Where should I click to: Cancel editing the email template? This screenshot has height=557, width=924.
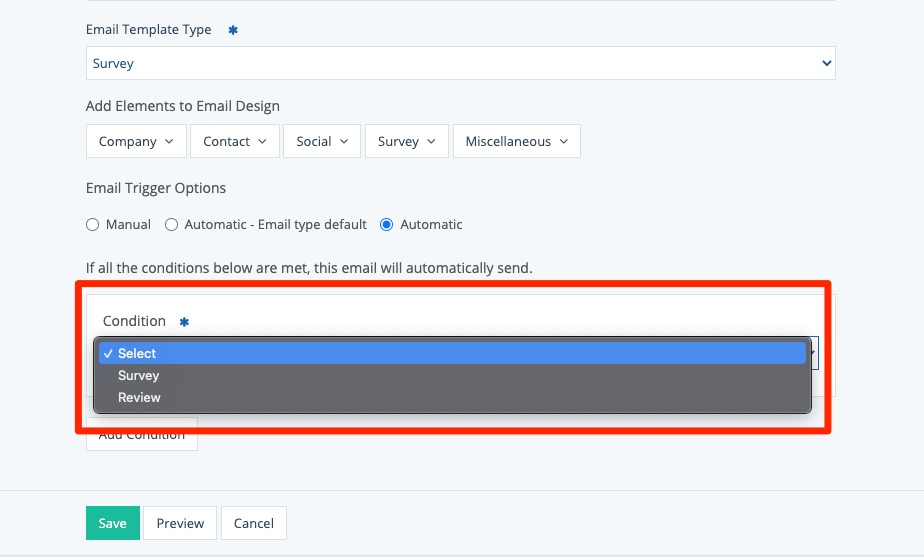(254, 523)
